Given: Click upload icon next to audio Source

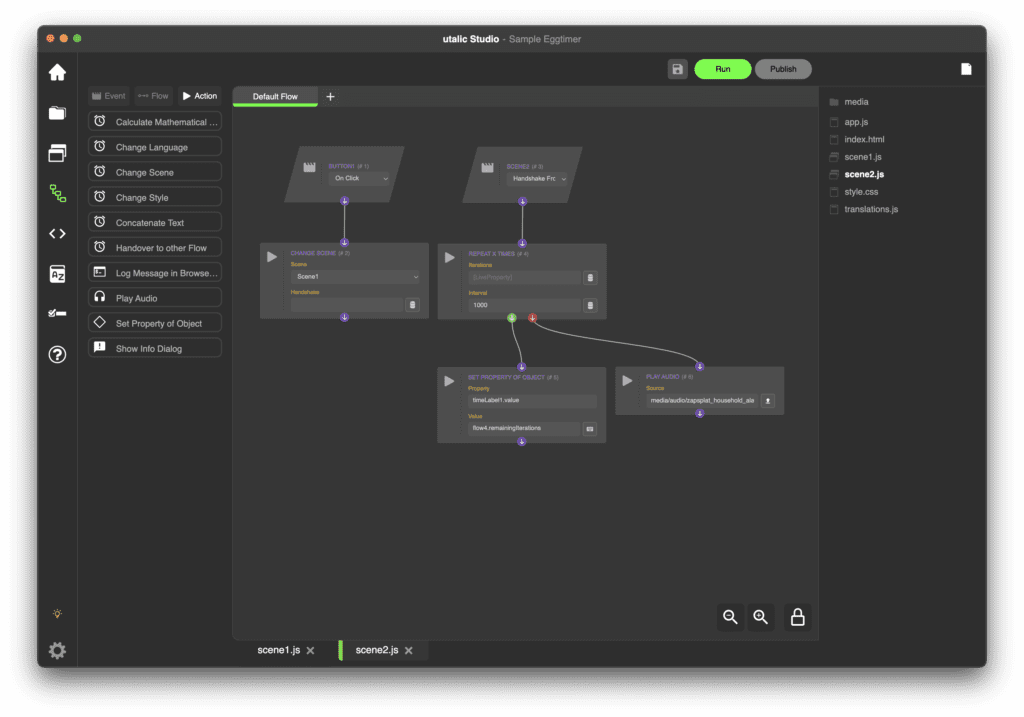Looking at the screenshot, I should tap(768, 401).
